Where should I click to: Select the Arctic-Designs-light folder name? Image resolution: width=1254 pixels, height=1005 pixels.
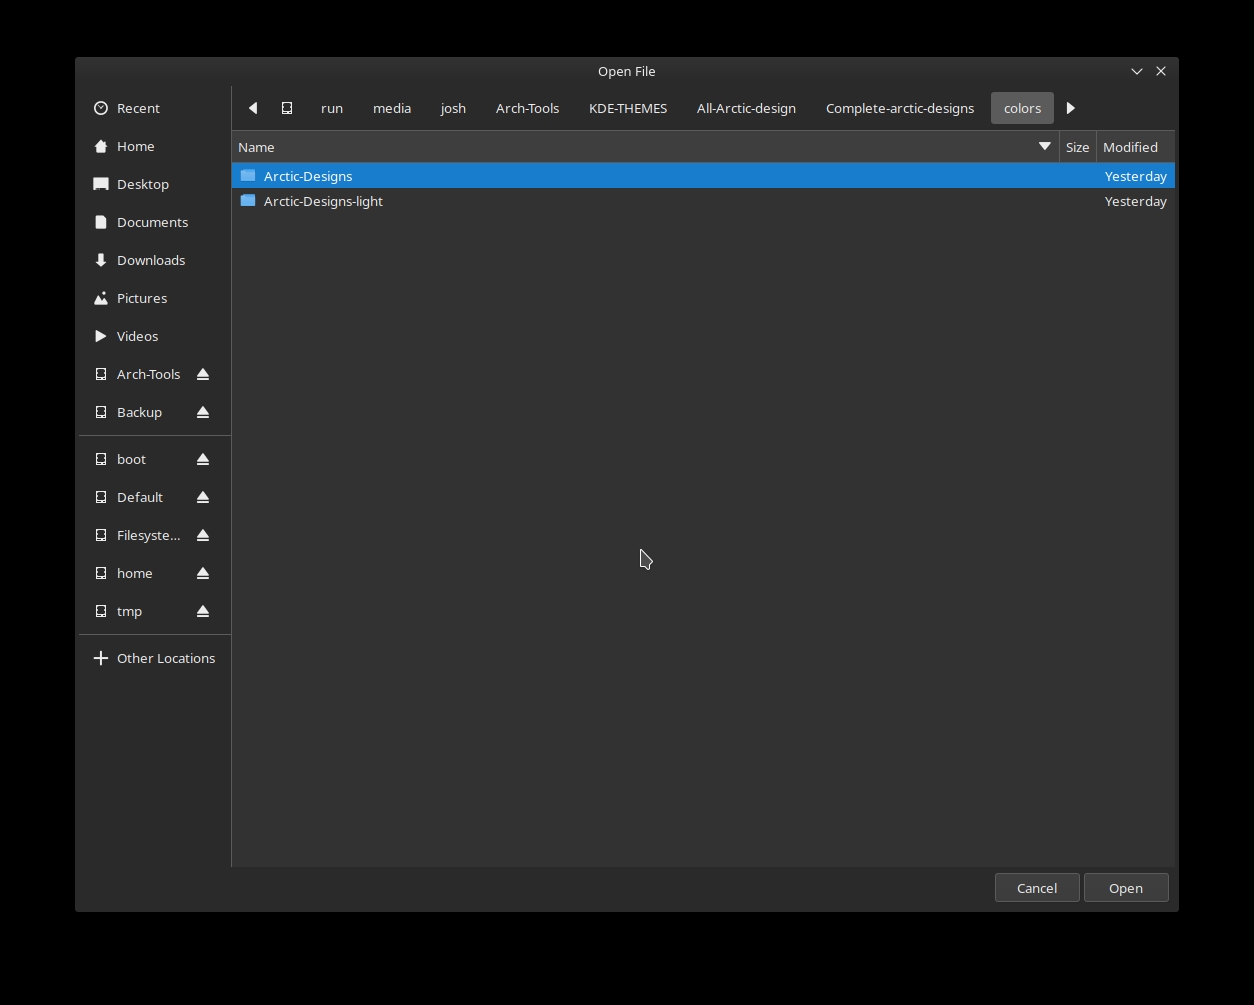(323, 201)
